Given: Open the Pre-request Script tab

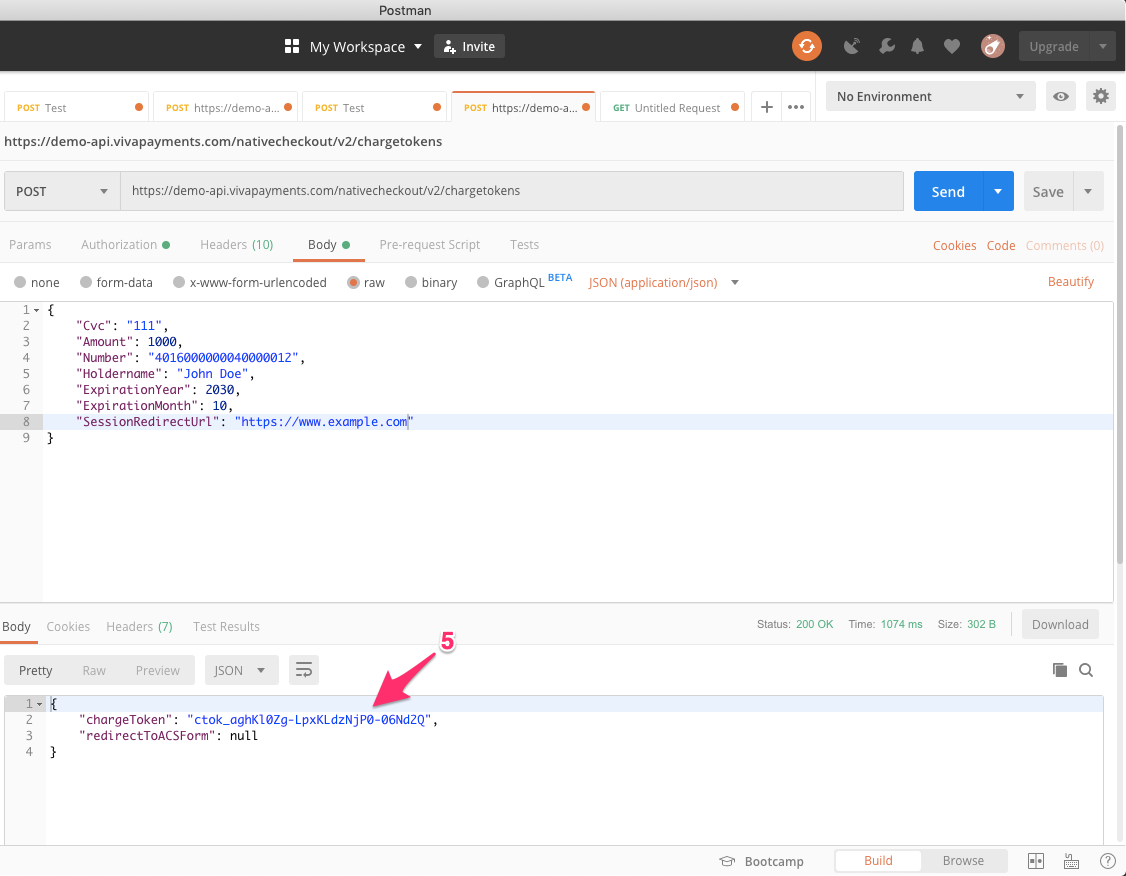Looking at the screenshot, I should tap(429, 245).
